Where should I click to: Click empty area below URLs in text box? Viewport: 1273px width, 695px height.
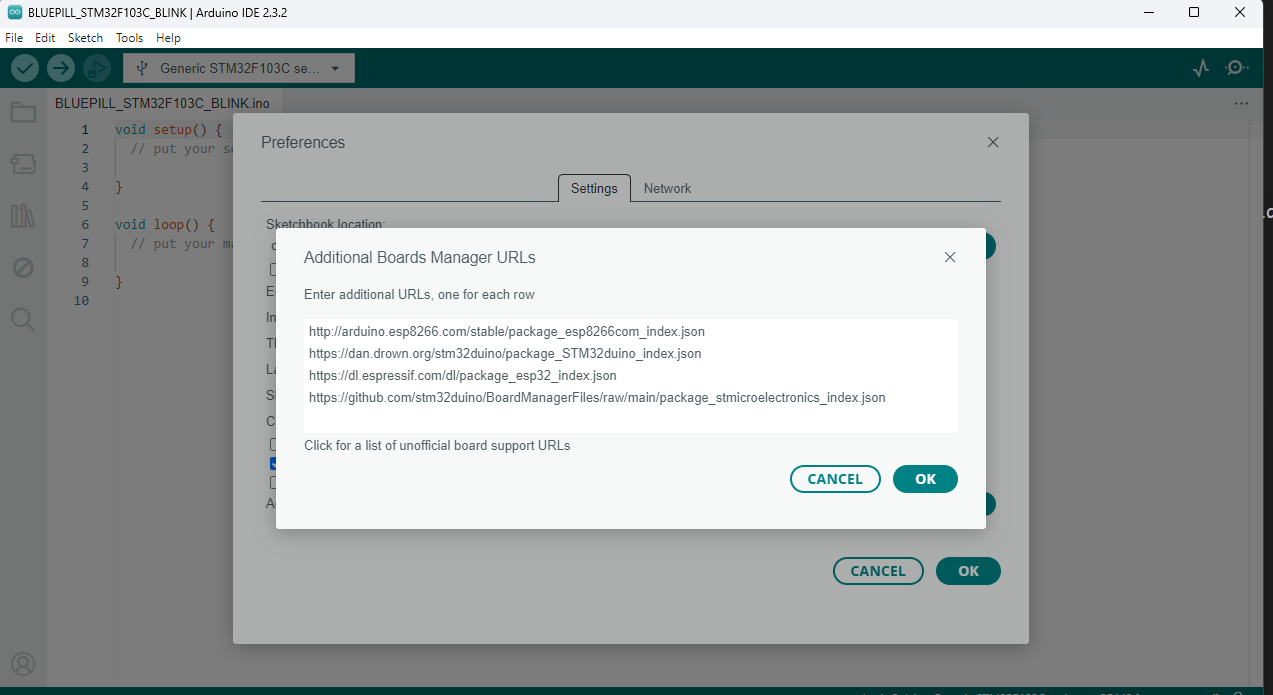631,420
